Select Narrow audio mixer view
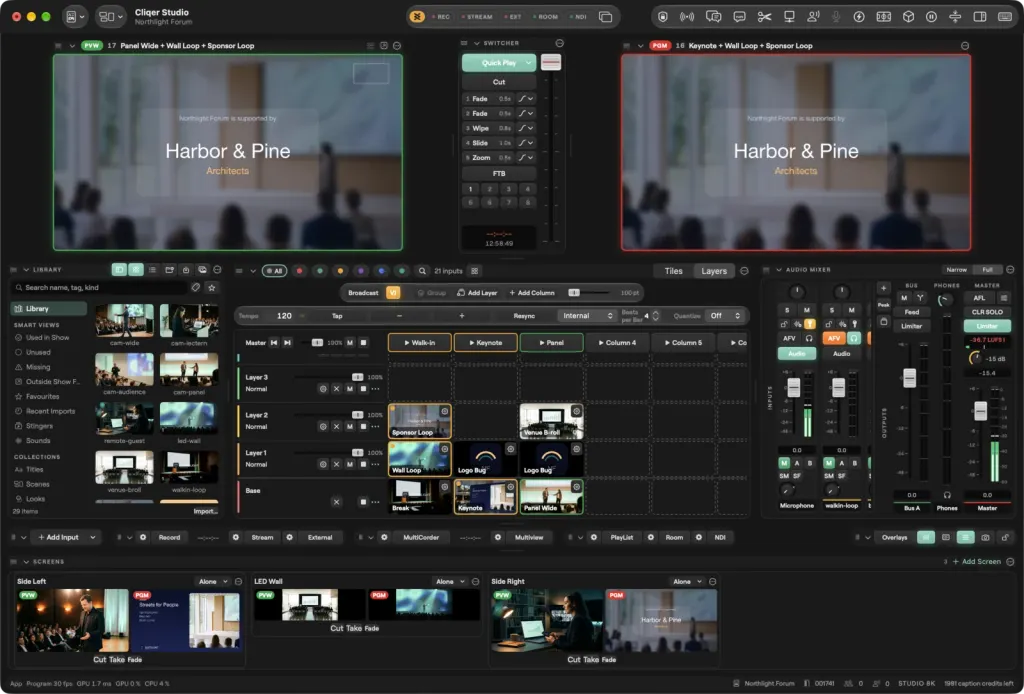 tap(956, 270)
